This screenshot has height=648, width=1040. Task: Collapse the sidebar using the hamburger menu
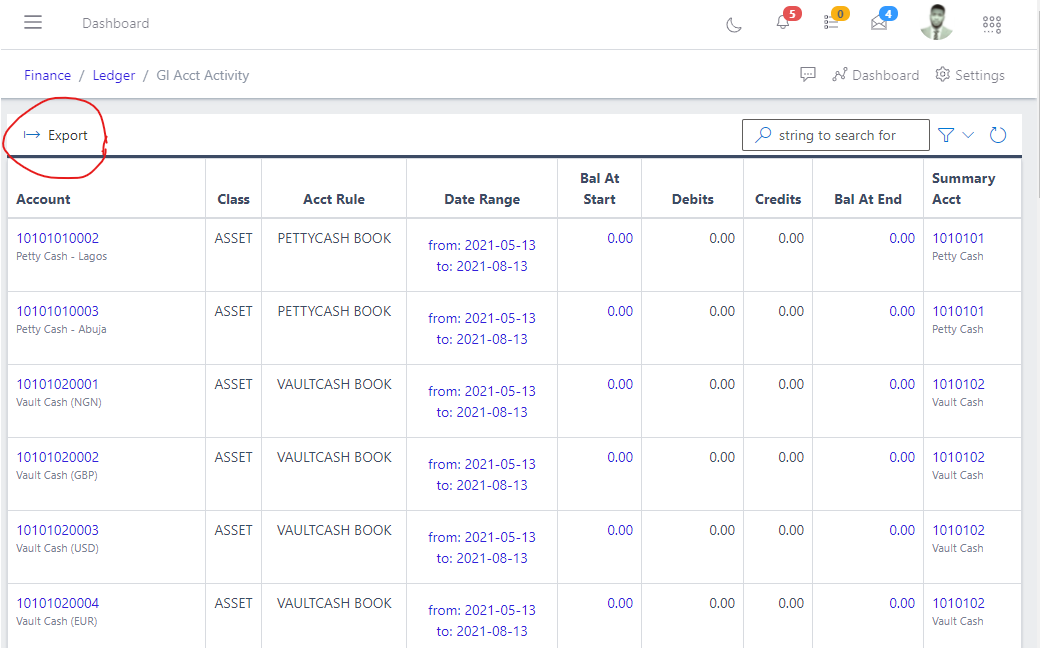tap(33, 23)
